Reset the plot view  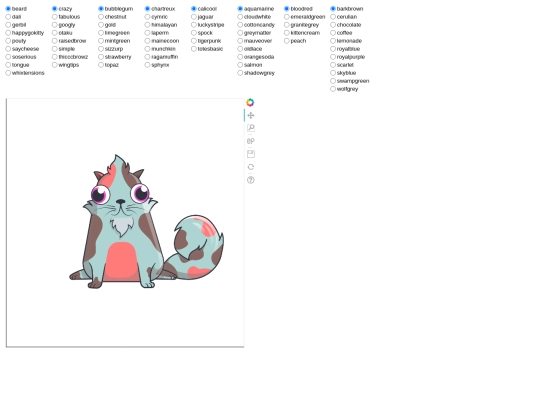tap(251, 167)
